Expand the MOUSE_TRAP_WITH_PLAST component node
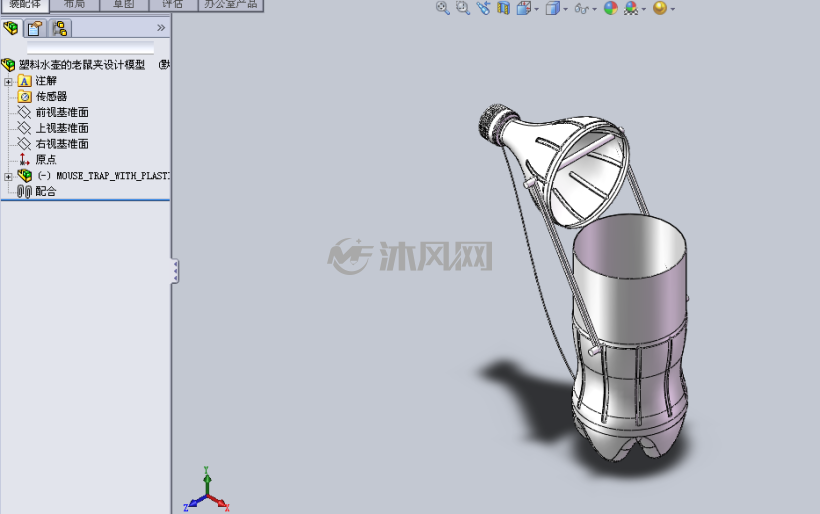 (x=8, y=177)
